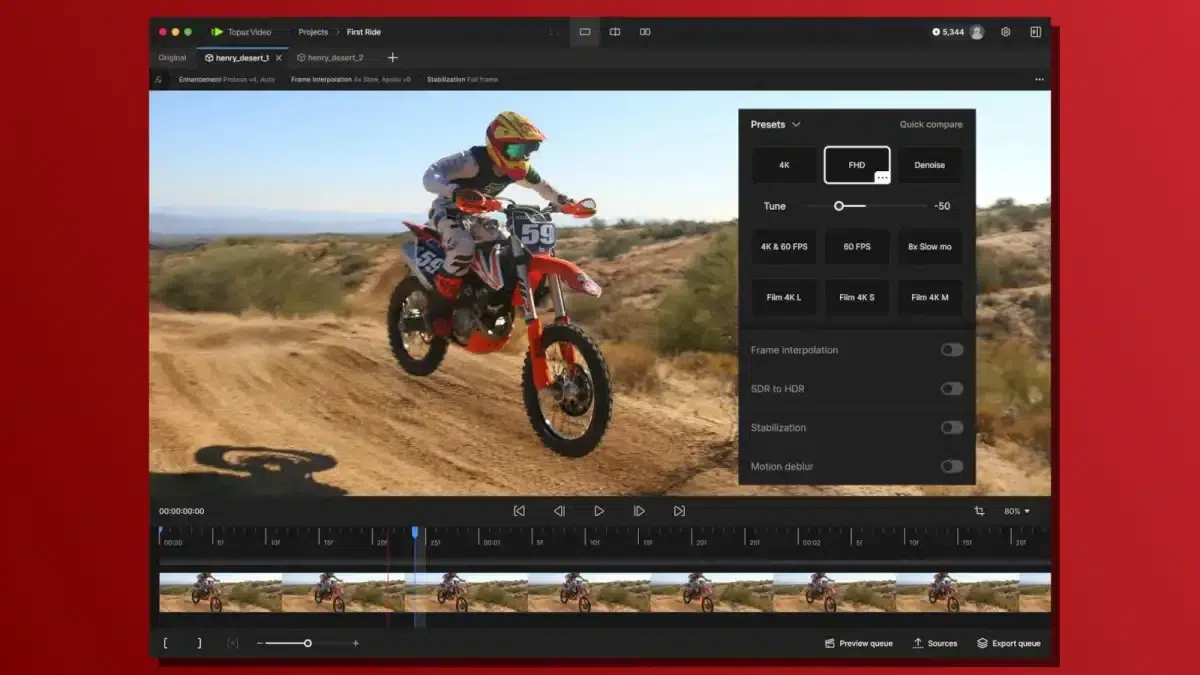Screen dimensions: 1200x675
Task: Play the video preview
Action: tap(599, 511)
